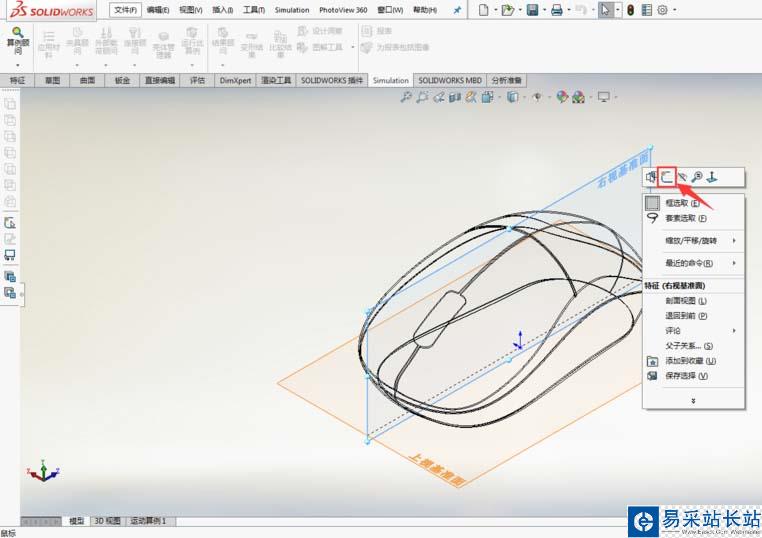Click the Zoom to Fit icon
762x538 pixels.
pos(406,97)
